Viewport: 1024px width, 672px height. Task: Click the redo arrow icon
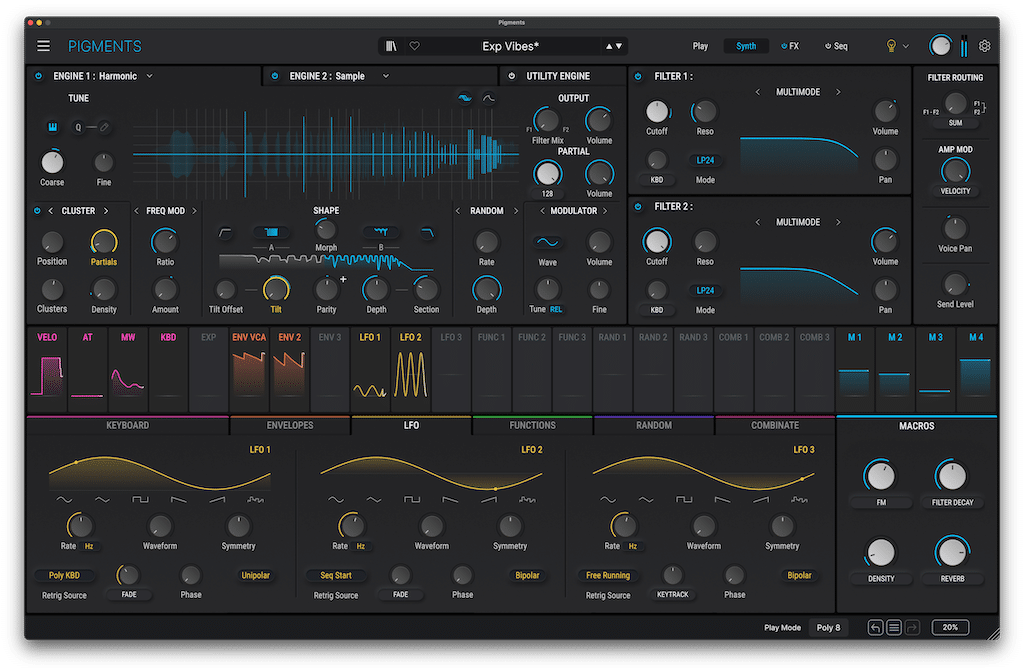click(912, 628)
